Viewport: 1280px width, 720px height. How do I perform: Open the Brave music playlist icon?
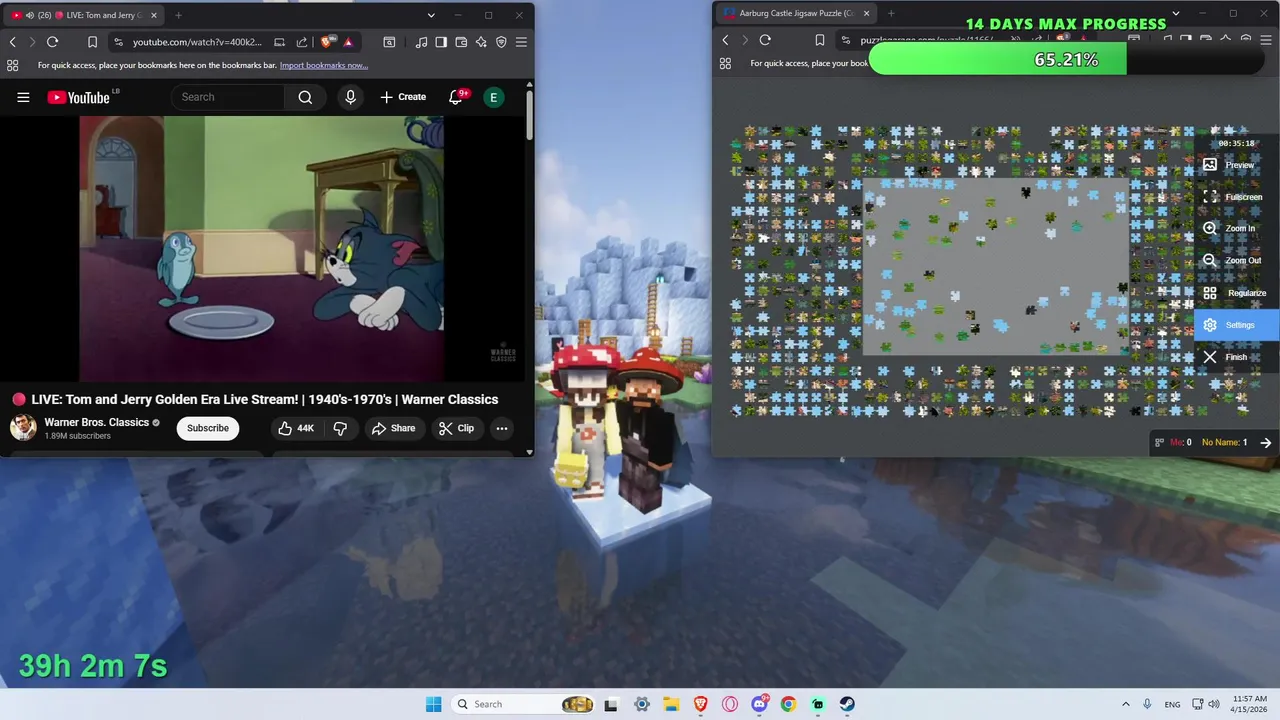pyautogui.click(x=421, y=42)
